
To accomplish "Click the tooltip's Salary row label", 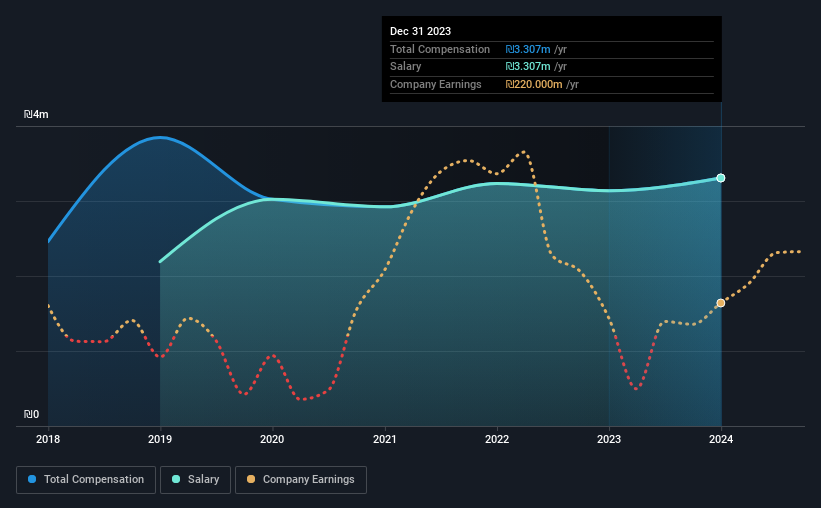I will point(406,67).
